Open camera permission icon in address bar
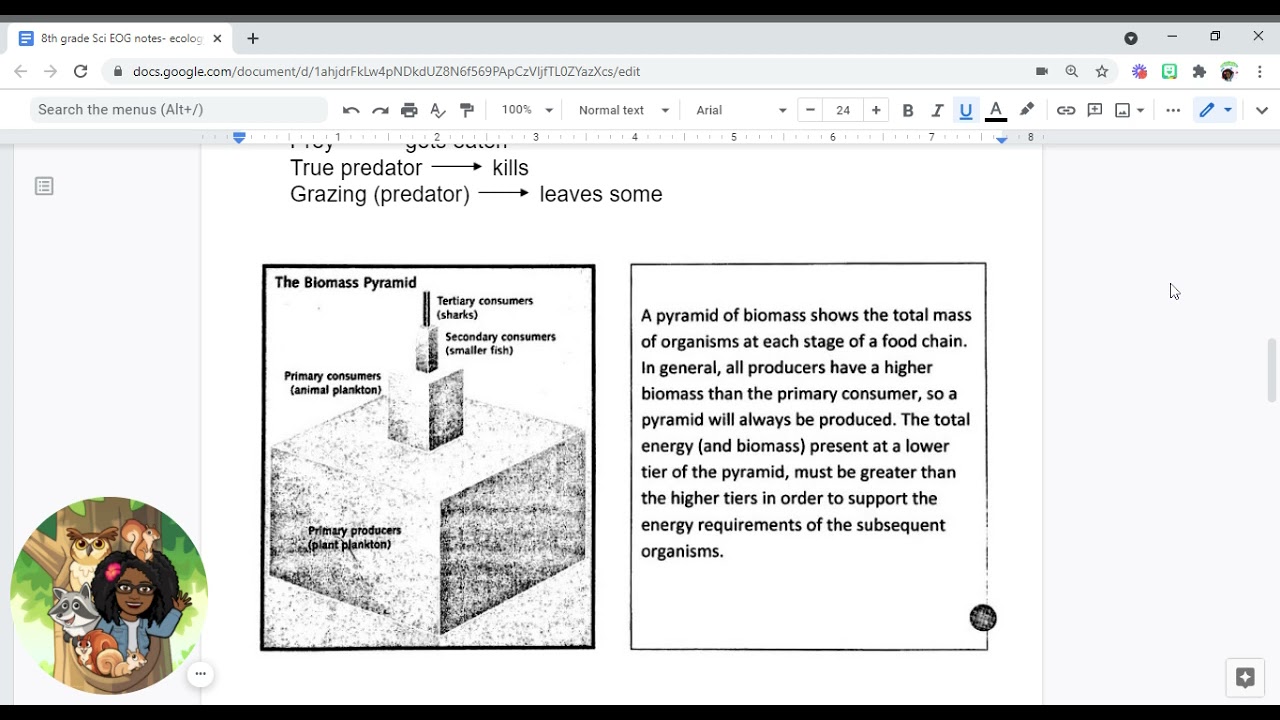This screenshot has width=1280, height=720. tap(1042, 71)
